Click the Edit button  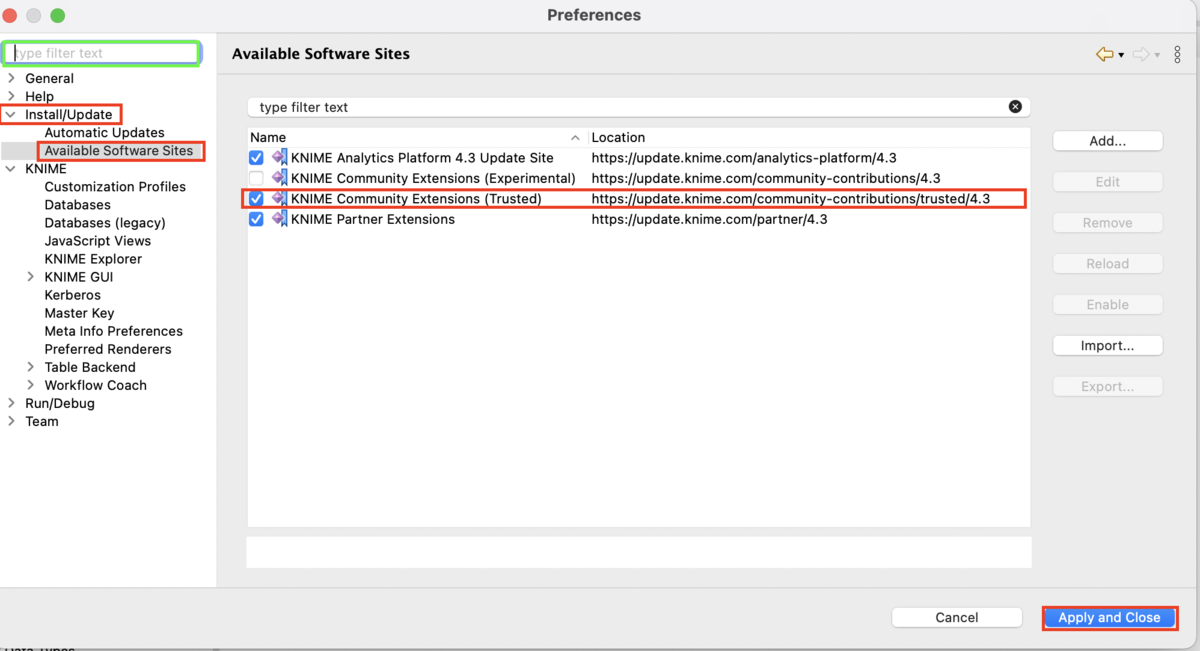pos(1108,182)
